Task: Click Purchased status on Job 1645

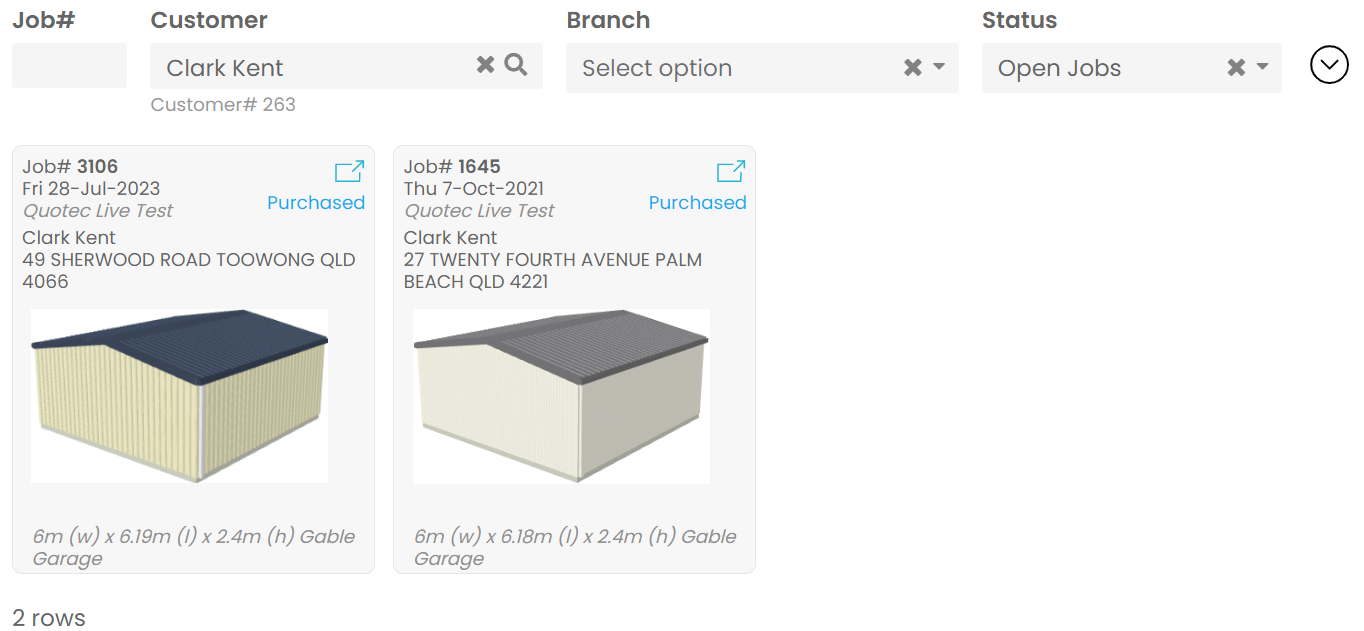Action: tap(697, 203)
